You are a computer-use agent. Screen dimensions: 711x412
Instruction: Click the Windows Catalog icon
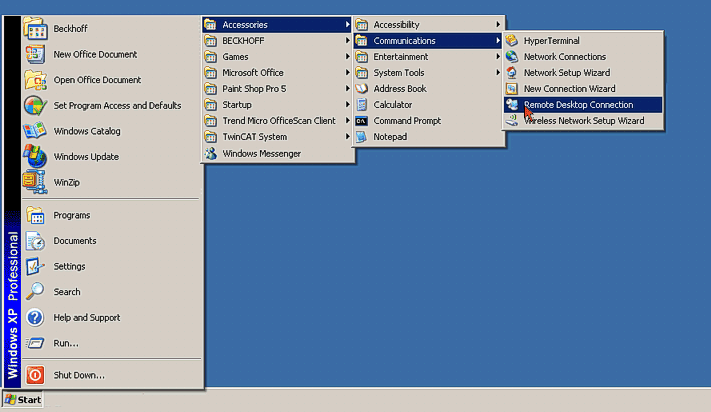pos(35,131)
